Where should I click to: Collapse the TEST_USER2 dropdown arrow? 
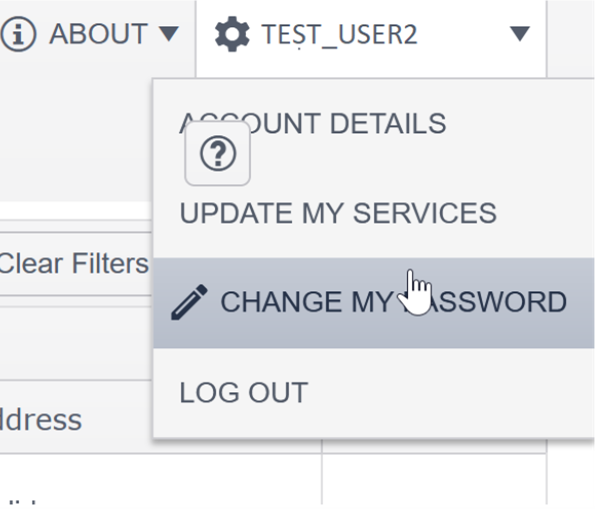[x=520, y=34]
